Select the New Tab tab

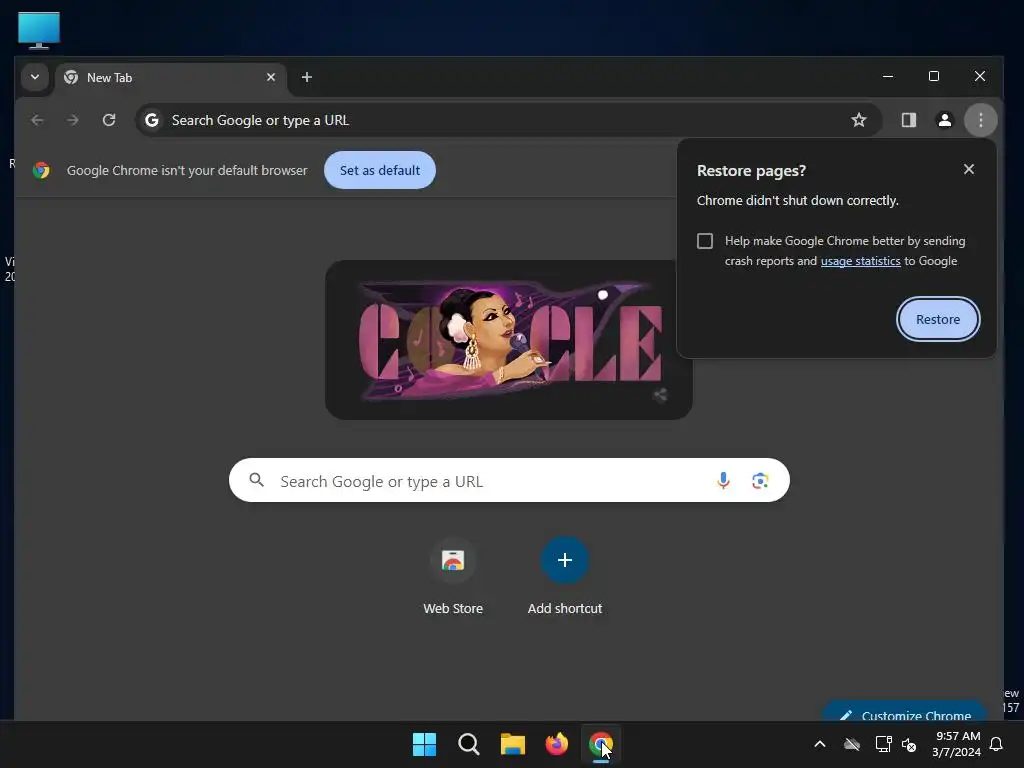170,78
